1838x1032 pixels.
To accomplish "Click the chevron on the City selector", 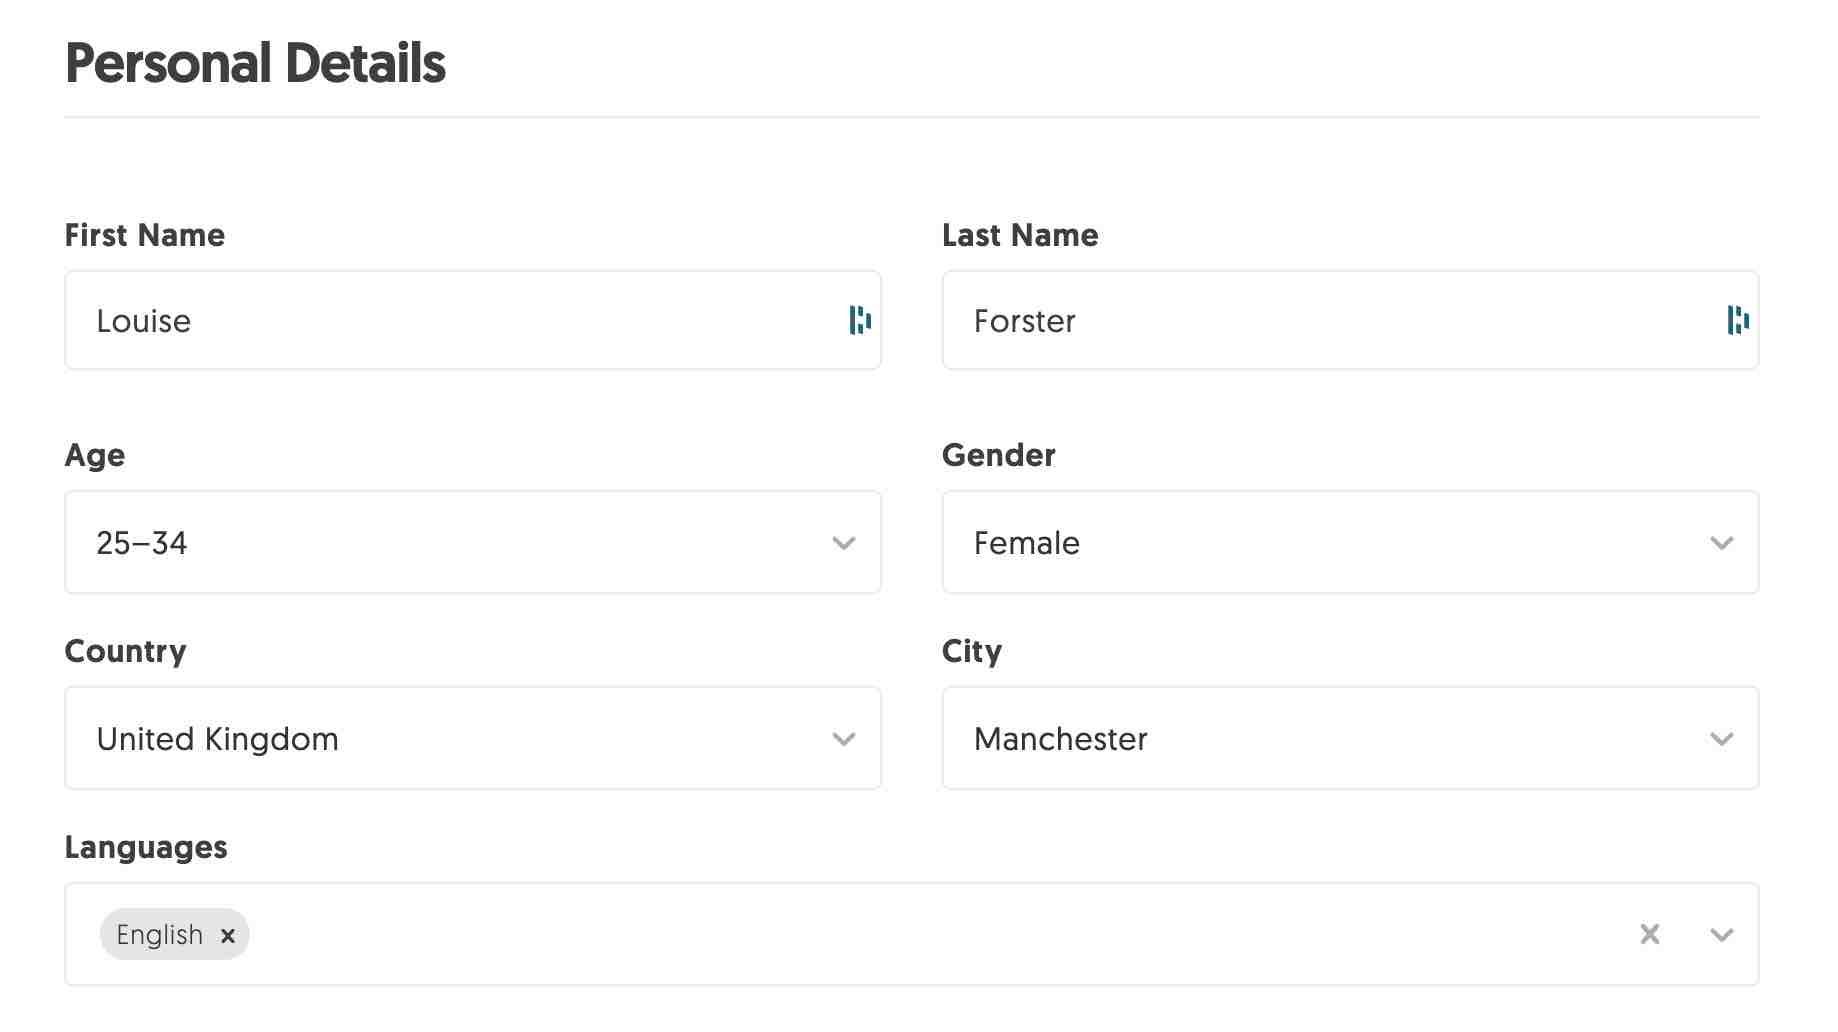I will [1722, 739].
